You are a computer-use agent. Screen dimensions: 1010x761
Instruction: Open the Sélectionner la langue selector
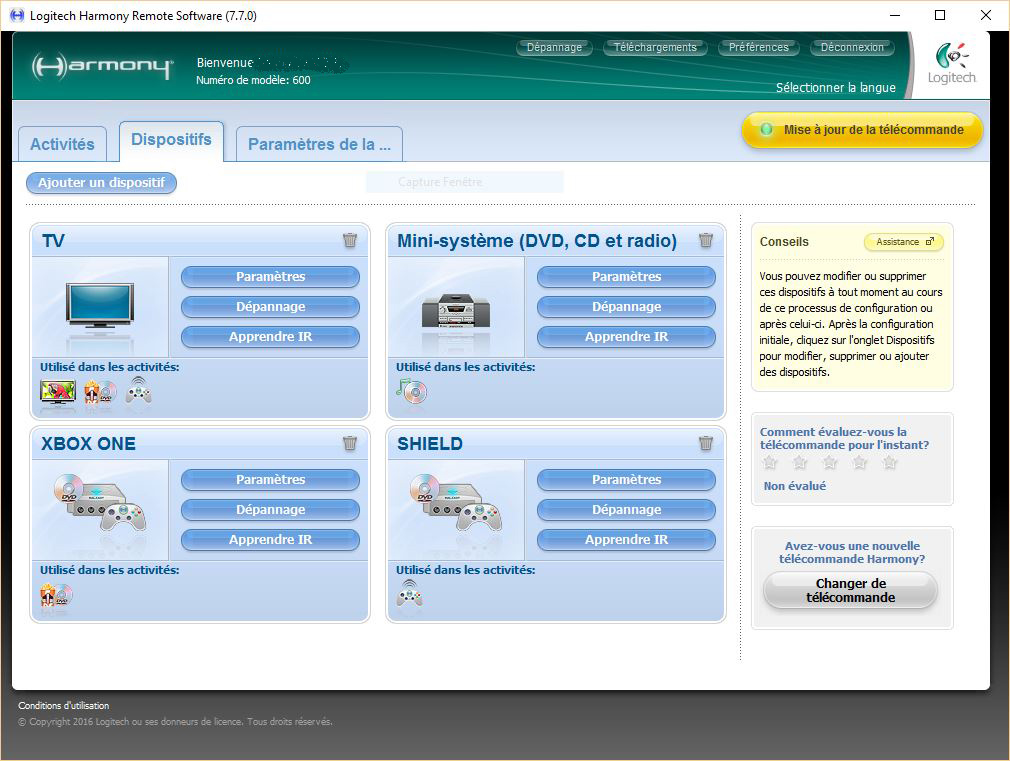pyautogui.click(x=835, y=88)
